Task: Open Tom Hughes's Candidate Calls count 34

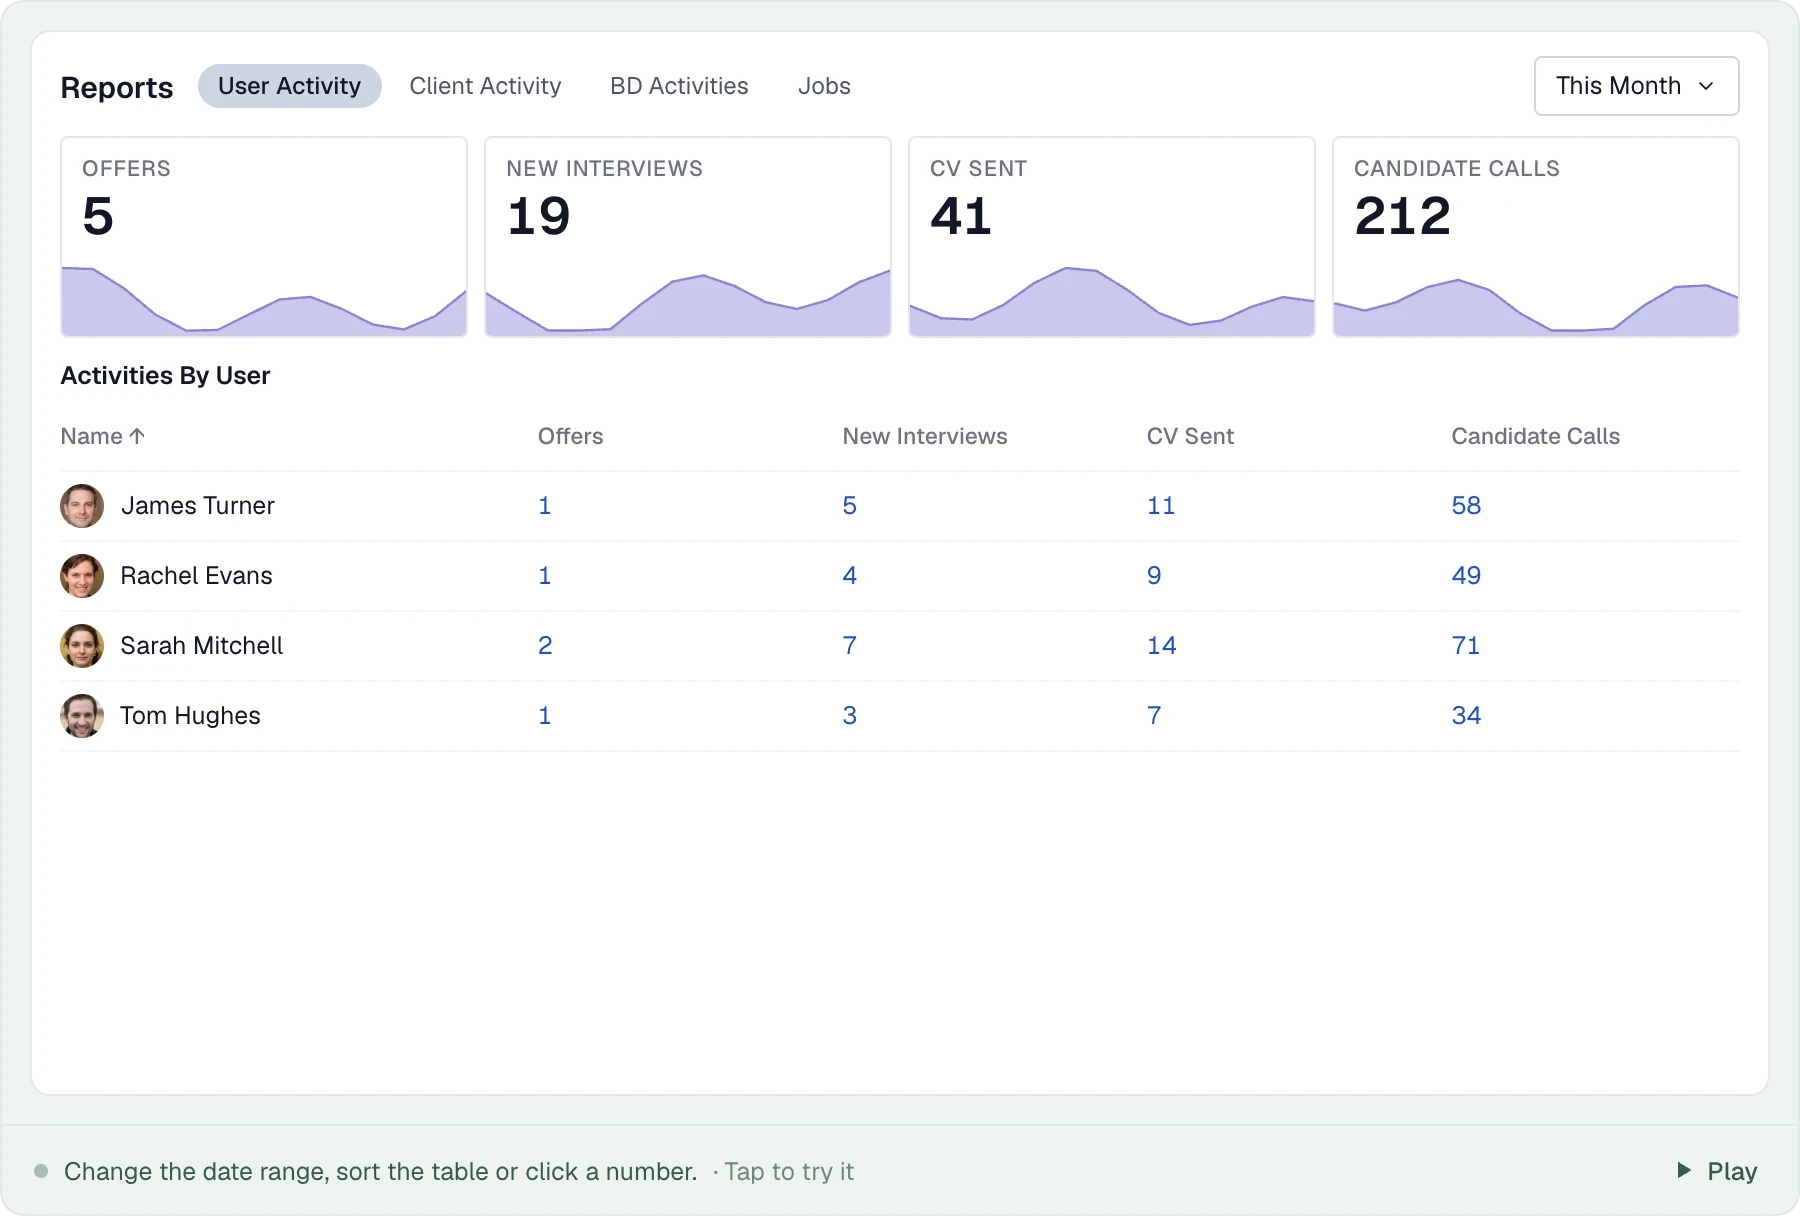Action: pos(1466,716)
